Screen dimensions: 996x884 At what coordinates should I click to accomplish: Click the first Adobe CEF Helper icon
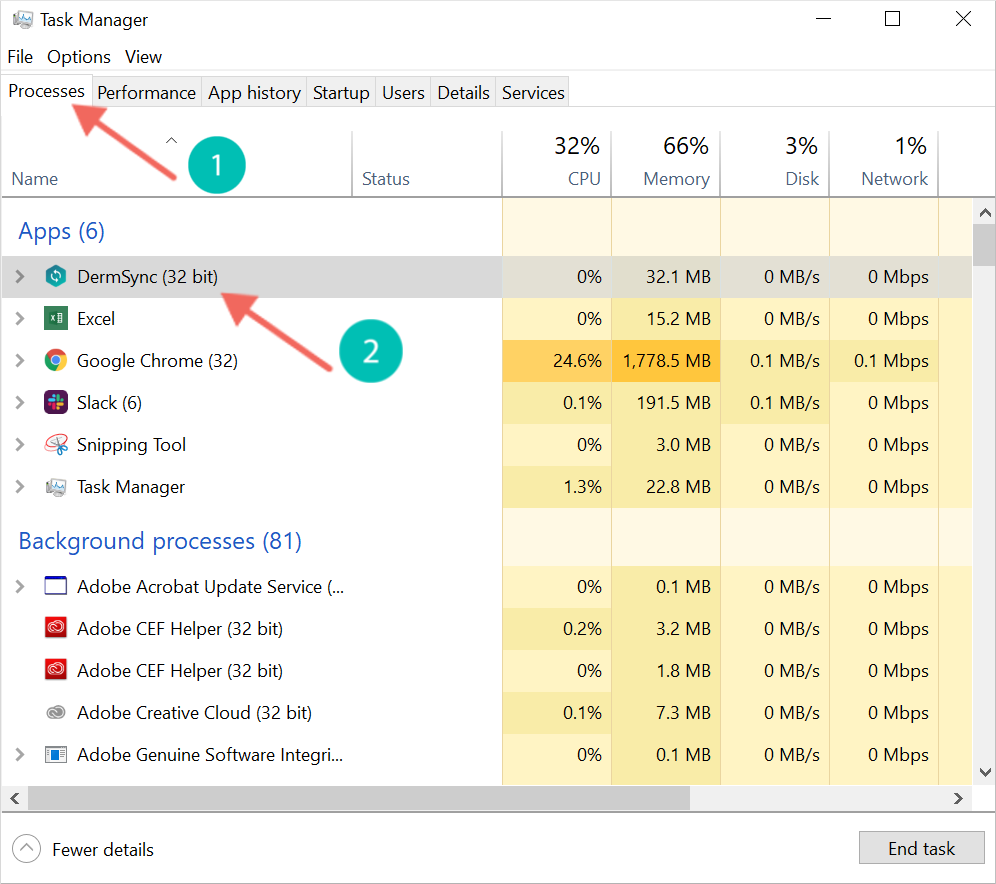pos(56,627)
